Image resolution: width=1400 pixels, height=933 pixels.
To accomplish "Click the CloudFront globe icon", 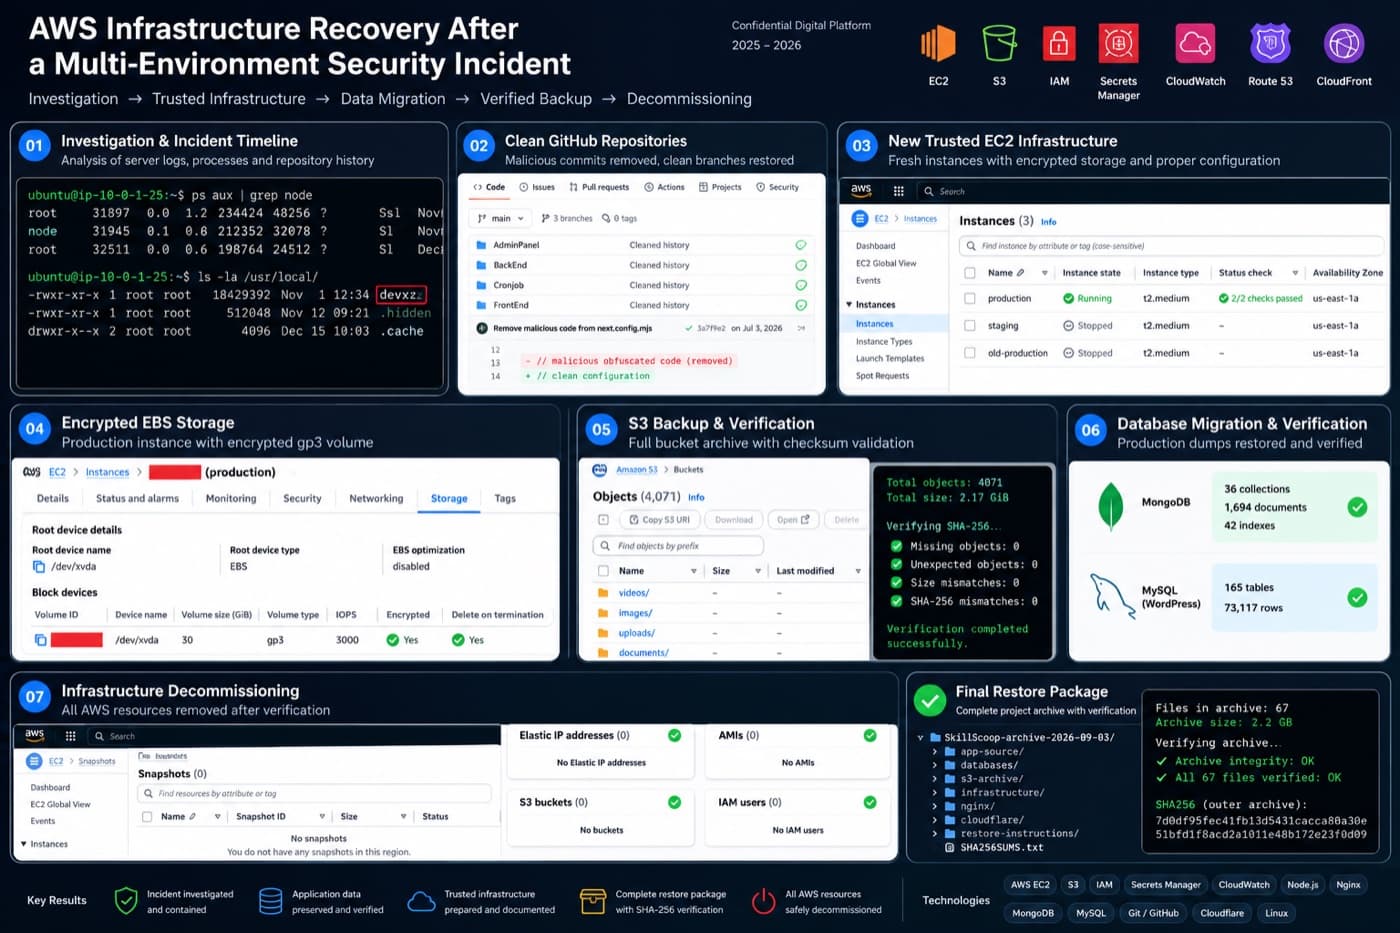I will 1344,44.
